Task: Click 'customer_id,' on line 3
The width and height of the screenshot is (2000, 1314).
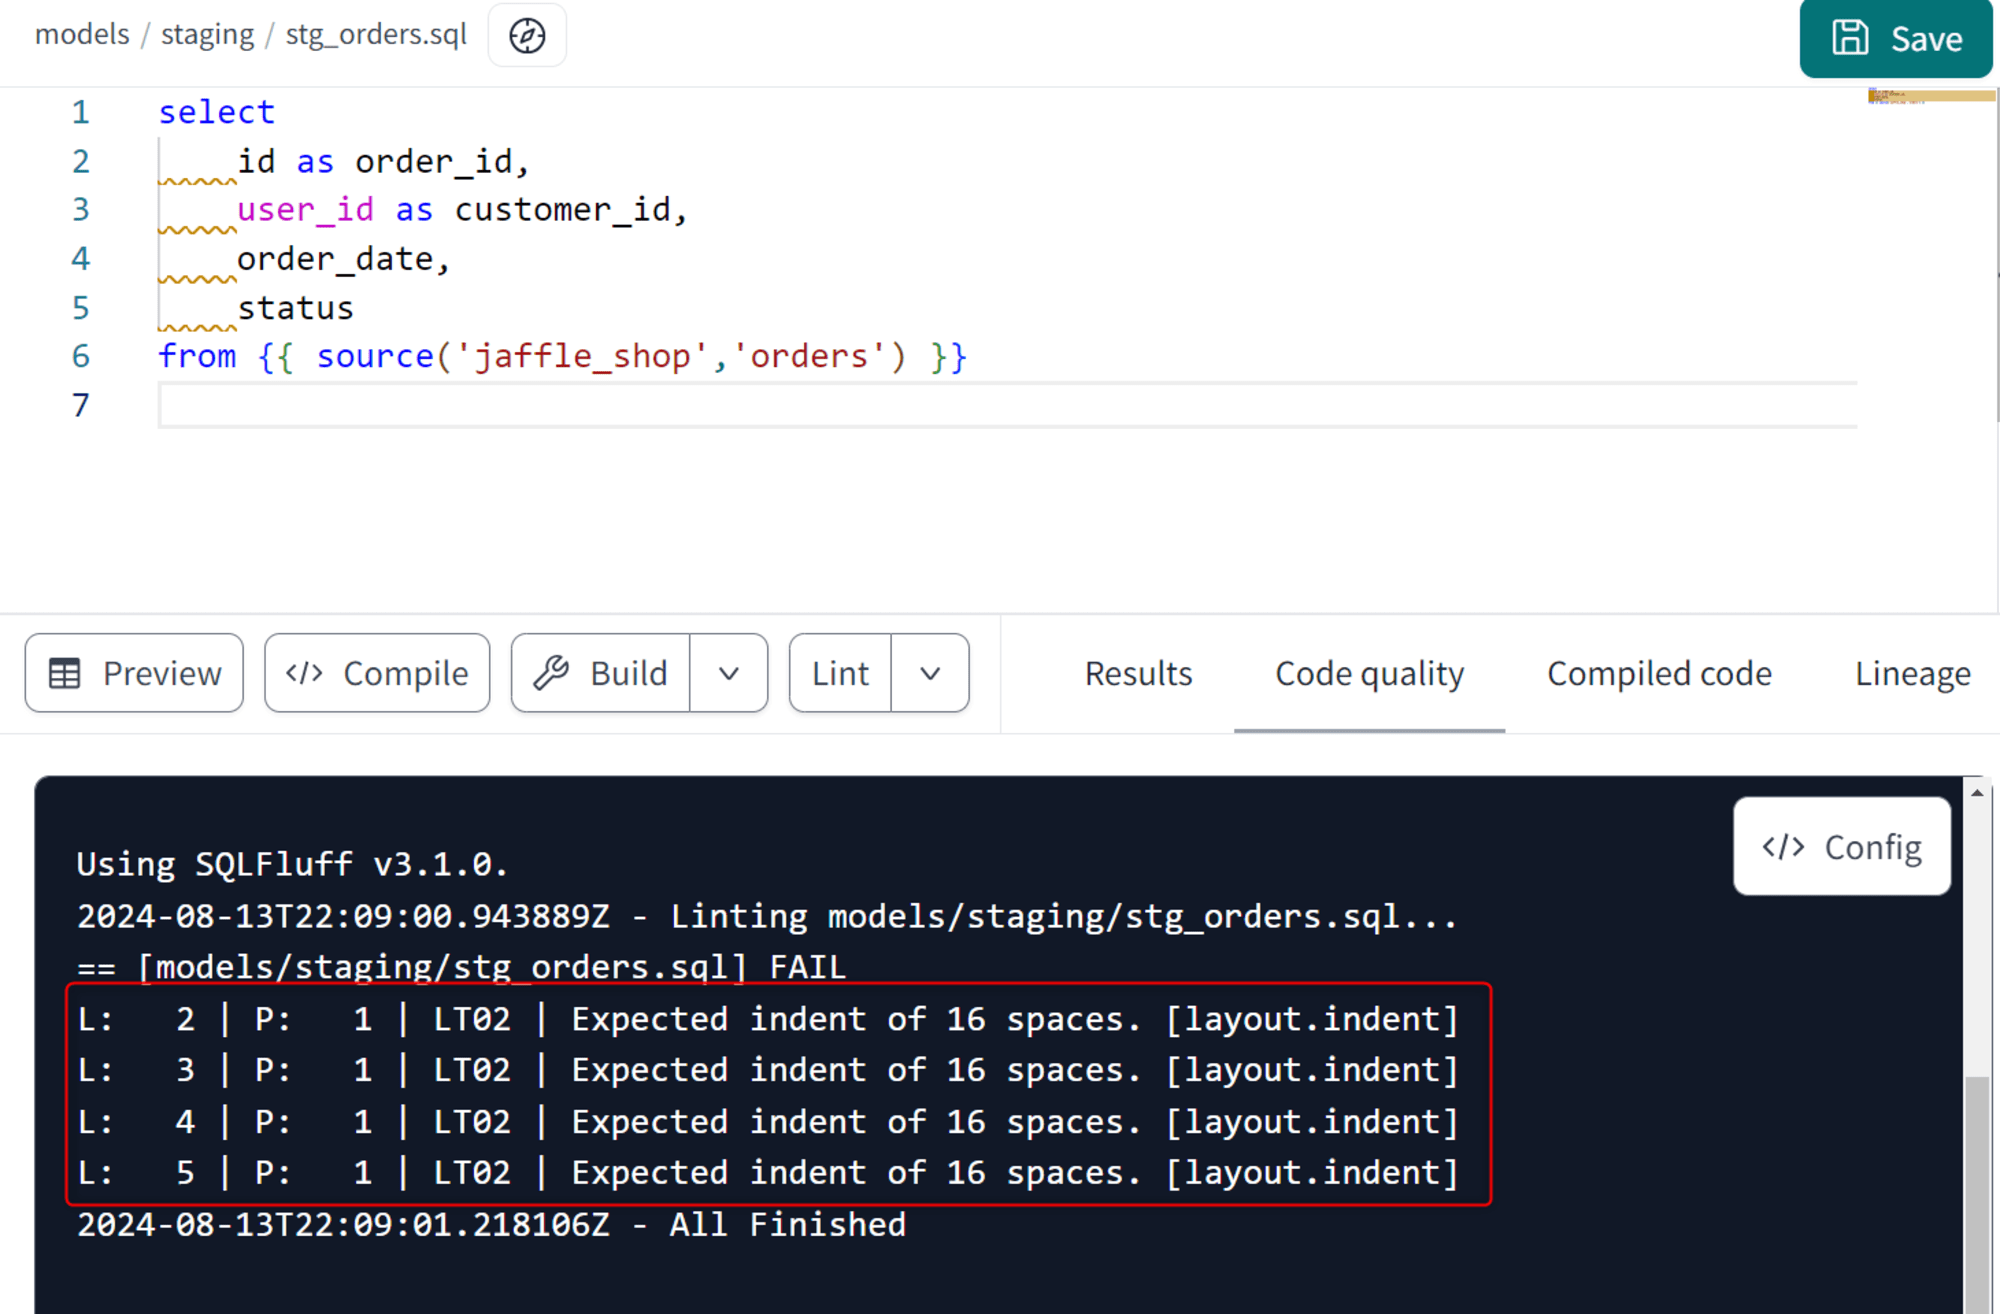Action: (571, 210)
